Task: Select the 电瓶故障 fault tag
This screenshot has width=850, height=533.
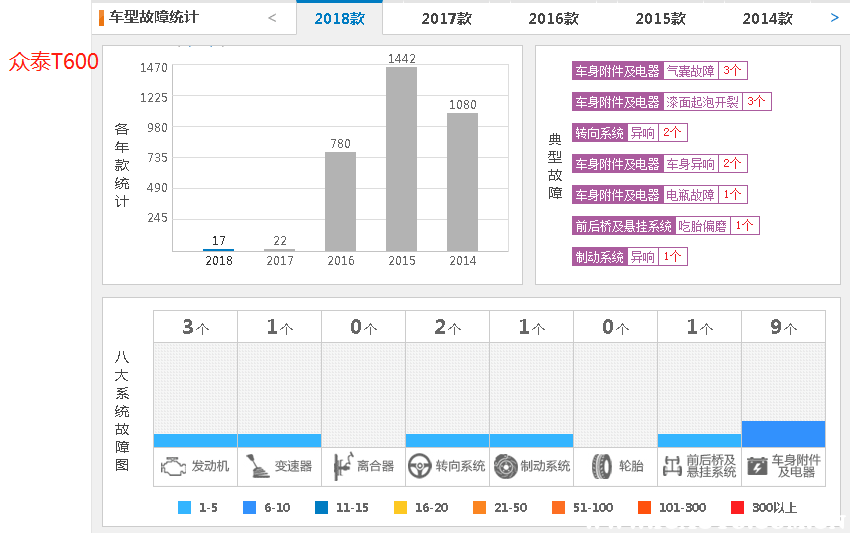Action: click(x=660, y=195)
